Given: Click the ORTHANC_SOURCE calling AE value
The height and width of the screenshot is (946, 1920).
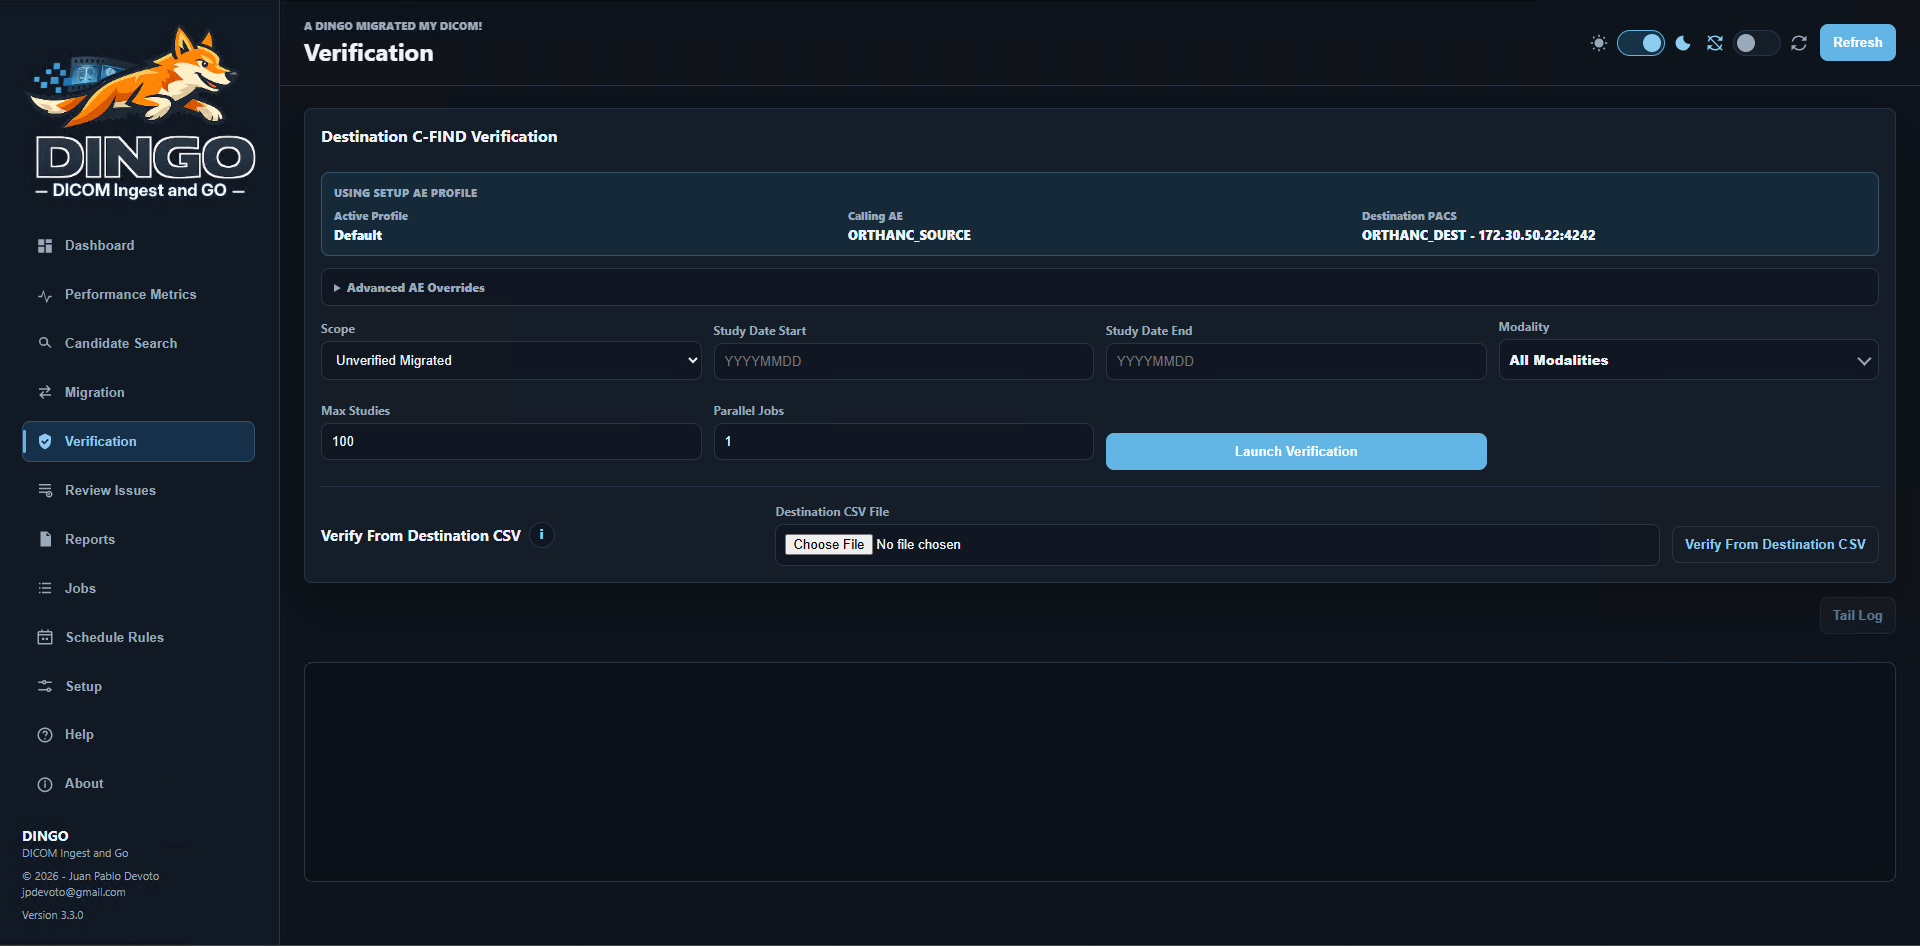Looking at the screenshot, I should pos(909,236).
